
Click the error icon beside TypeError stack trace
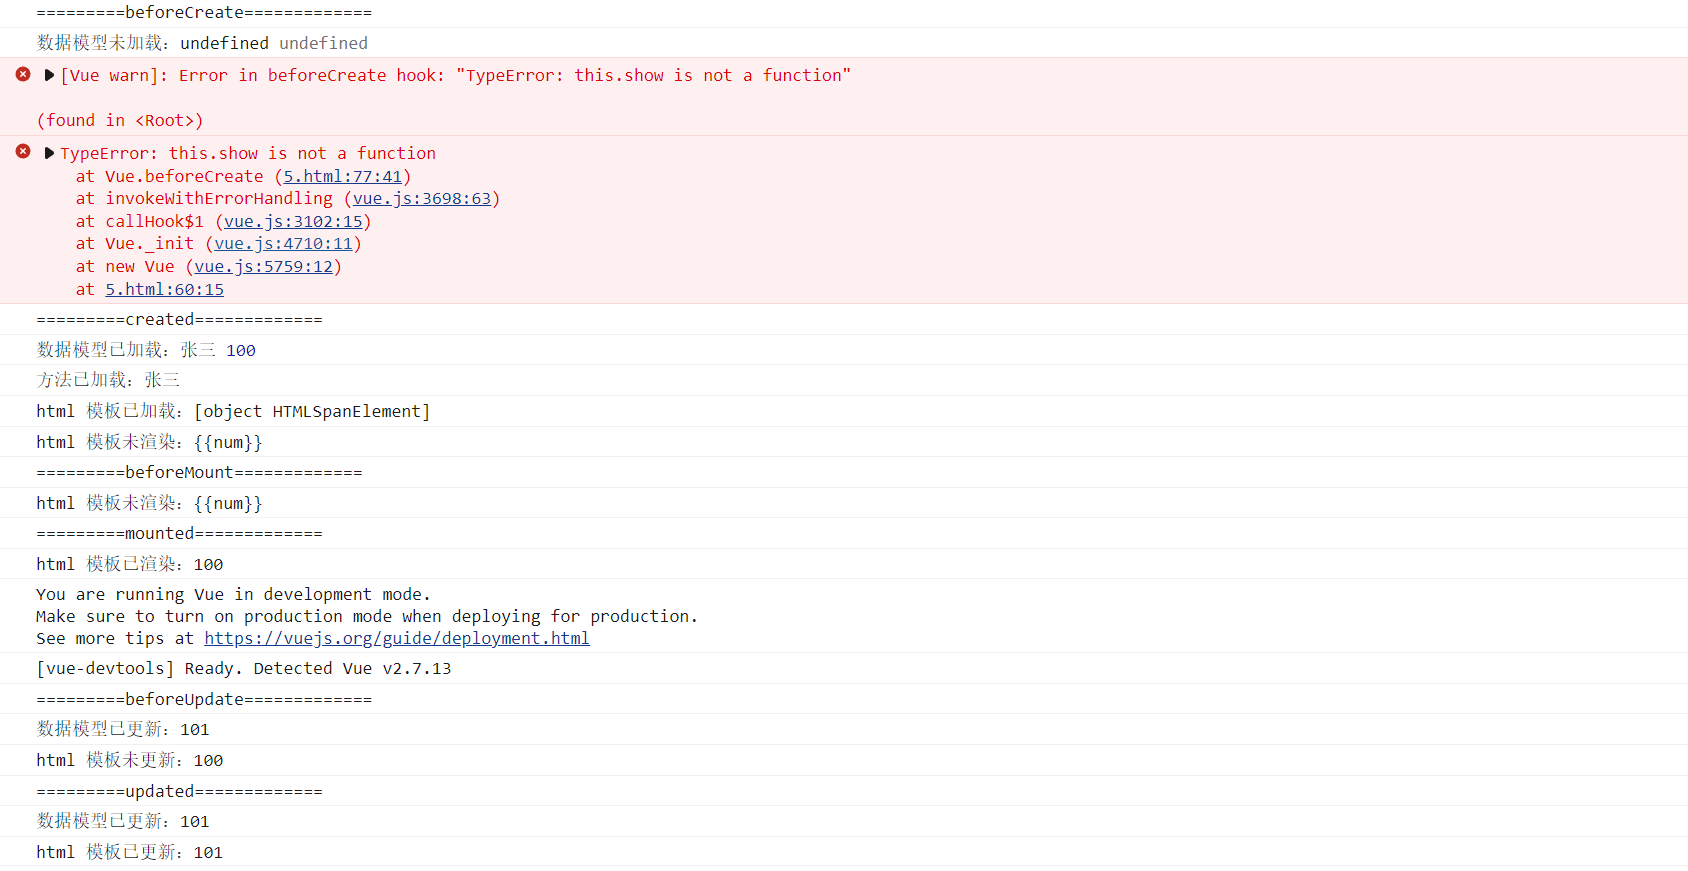23,151
